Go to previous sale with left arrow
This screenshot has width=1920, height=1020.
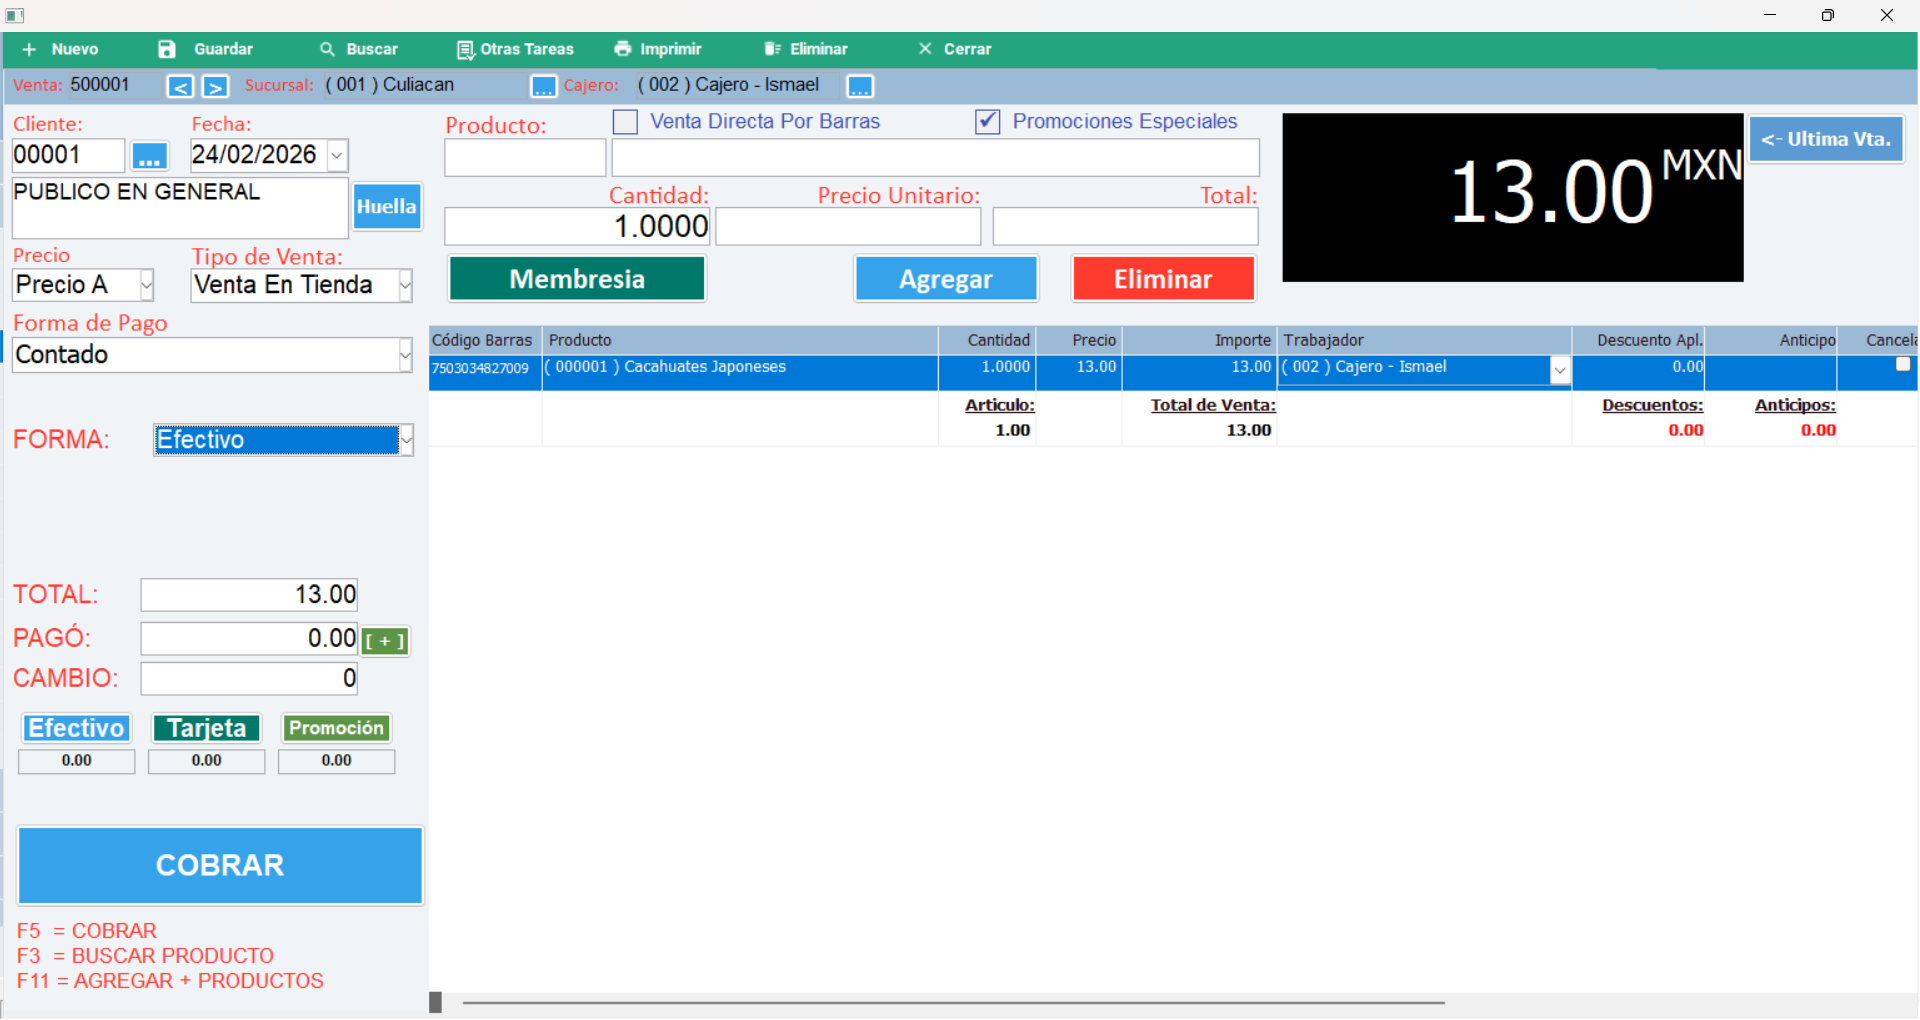tap(180, 87)
